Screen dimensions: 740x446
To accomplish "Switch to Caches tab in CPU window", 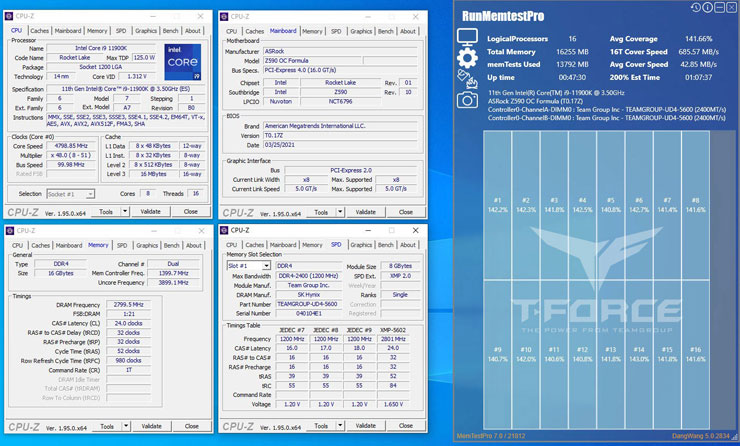I will tap(40, 31).
